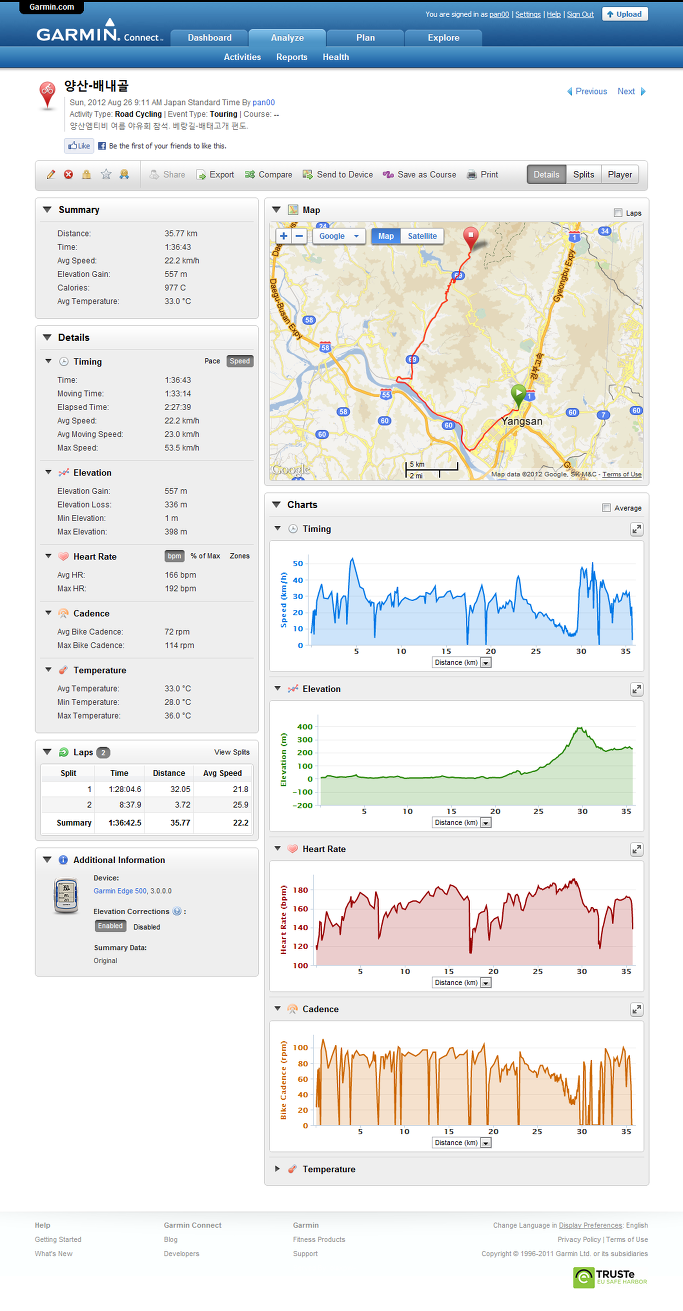
Task: Click Send to Device in toolbar
Action: [x=338, y=174]
